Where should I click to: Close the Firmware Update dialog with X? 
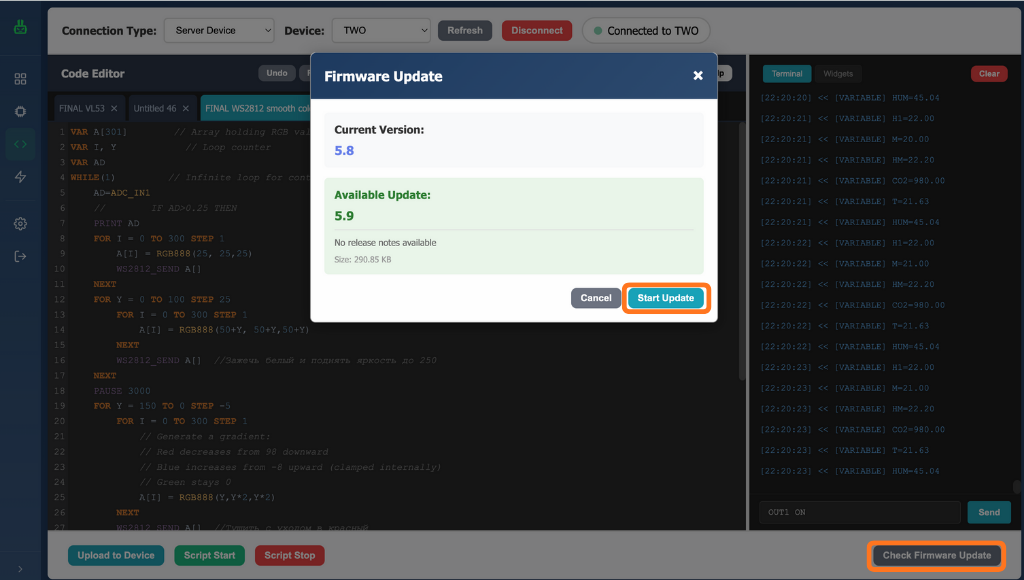tap(698, 76)
